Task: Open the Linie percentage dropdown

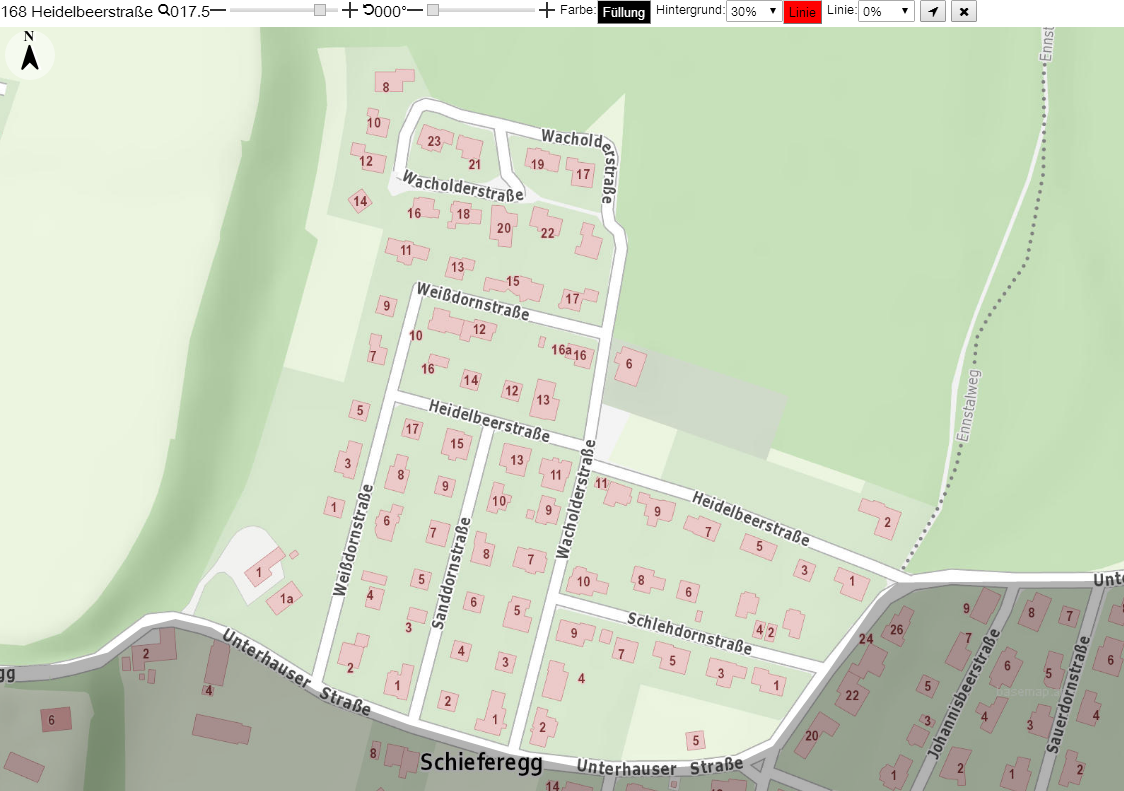Action: click(886, 11)
